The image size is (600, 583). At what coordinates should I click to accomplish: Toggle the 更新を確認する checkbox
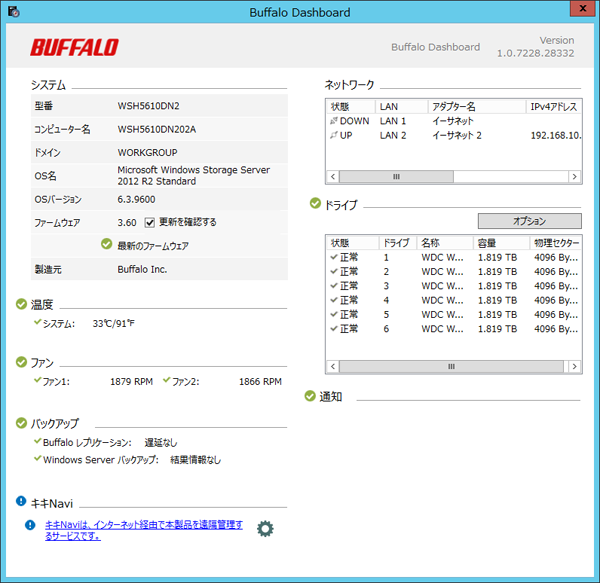pyautogui.click(x=150, y=222)
